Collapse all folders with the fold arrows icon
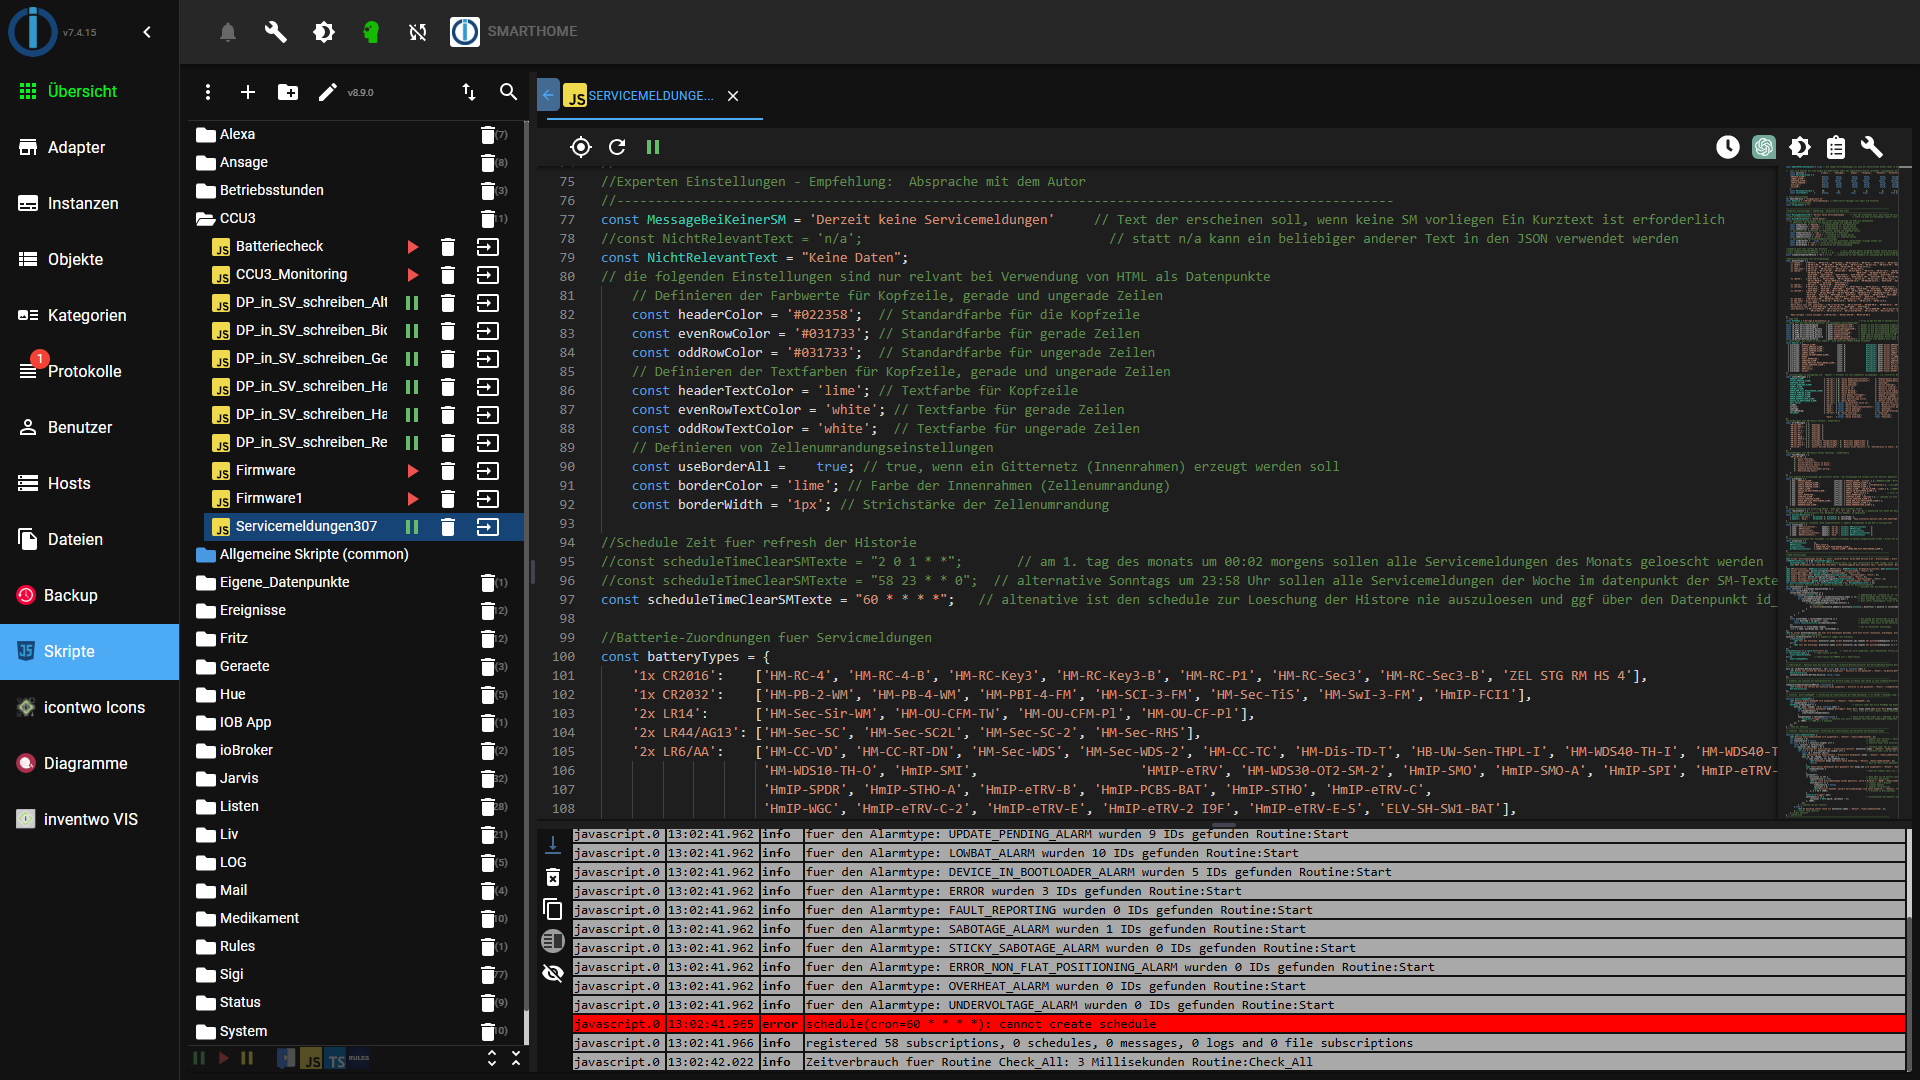The width and height of the screenshot is (1920, 1080). point(516,1058)
